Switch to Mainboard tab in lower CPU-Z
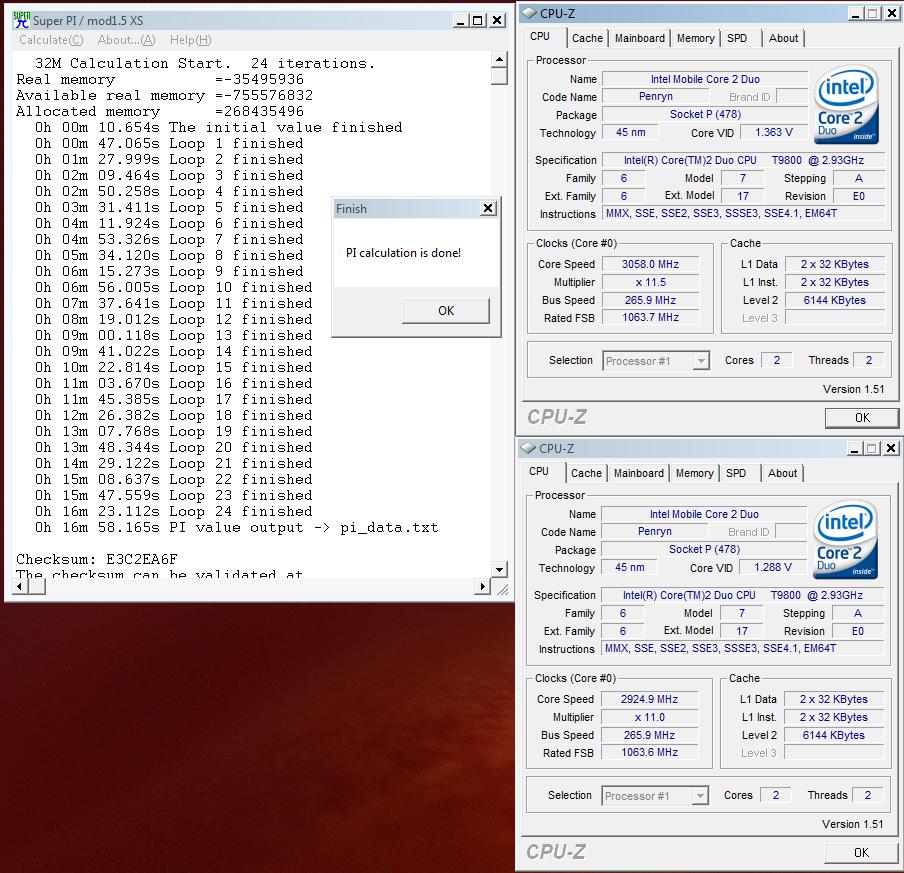The width and height of the screenshot is (904, 873). [x=638, y=473]
